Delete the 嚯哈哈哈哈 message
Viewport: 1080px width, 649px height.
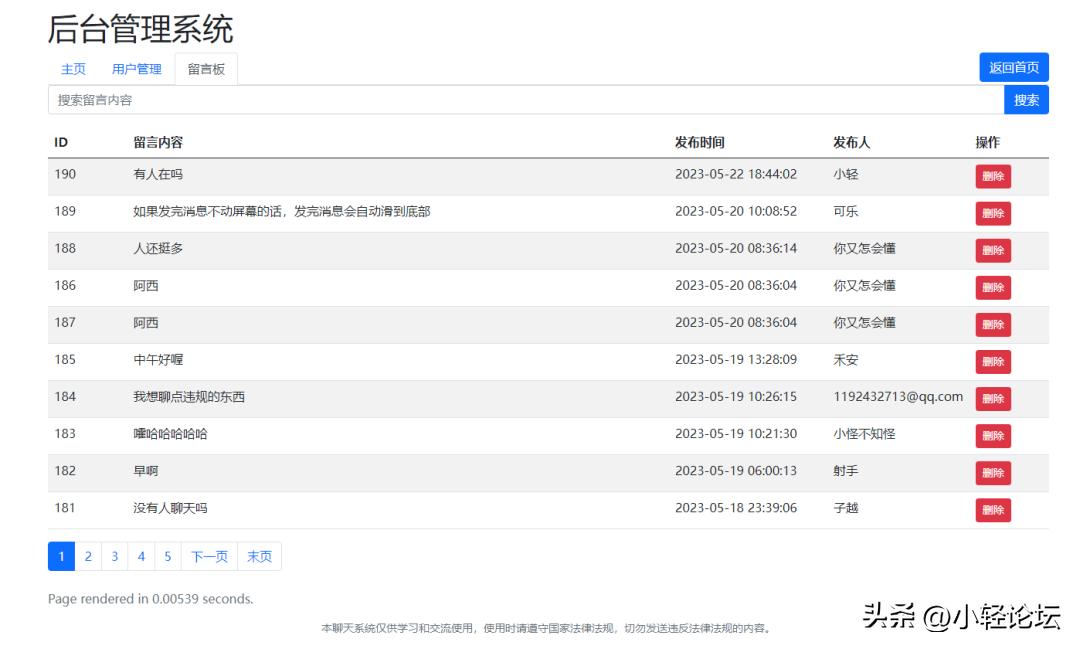click(x=992, y=435)
